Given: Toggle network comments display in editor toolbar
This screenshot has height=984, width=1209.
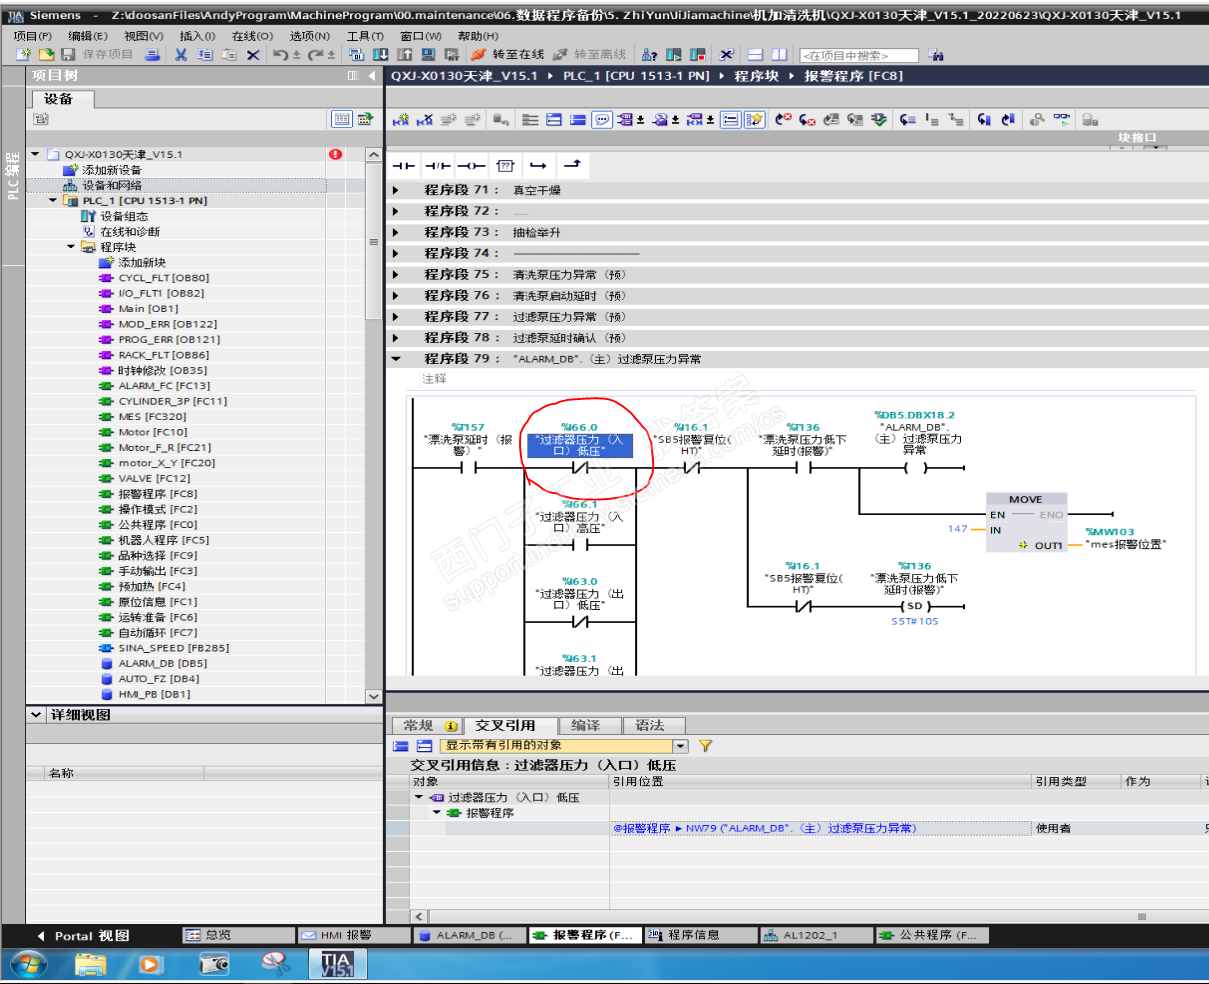Looking at the screenshot, I should (x=602, y=120).
